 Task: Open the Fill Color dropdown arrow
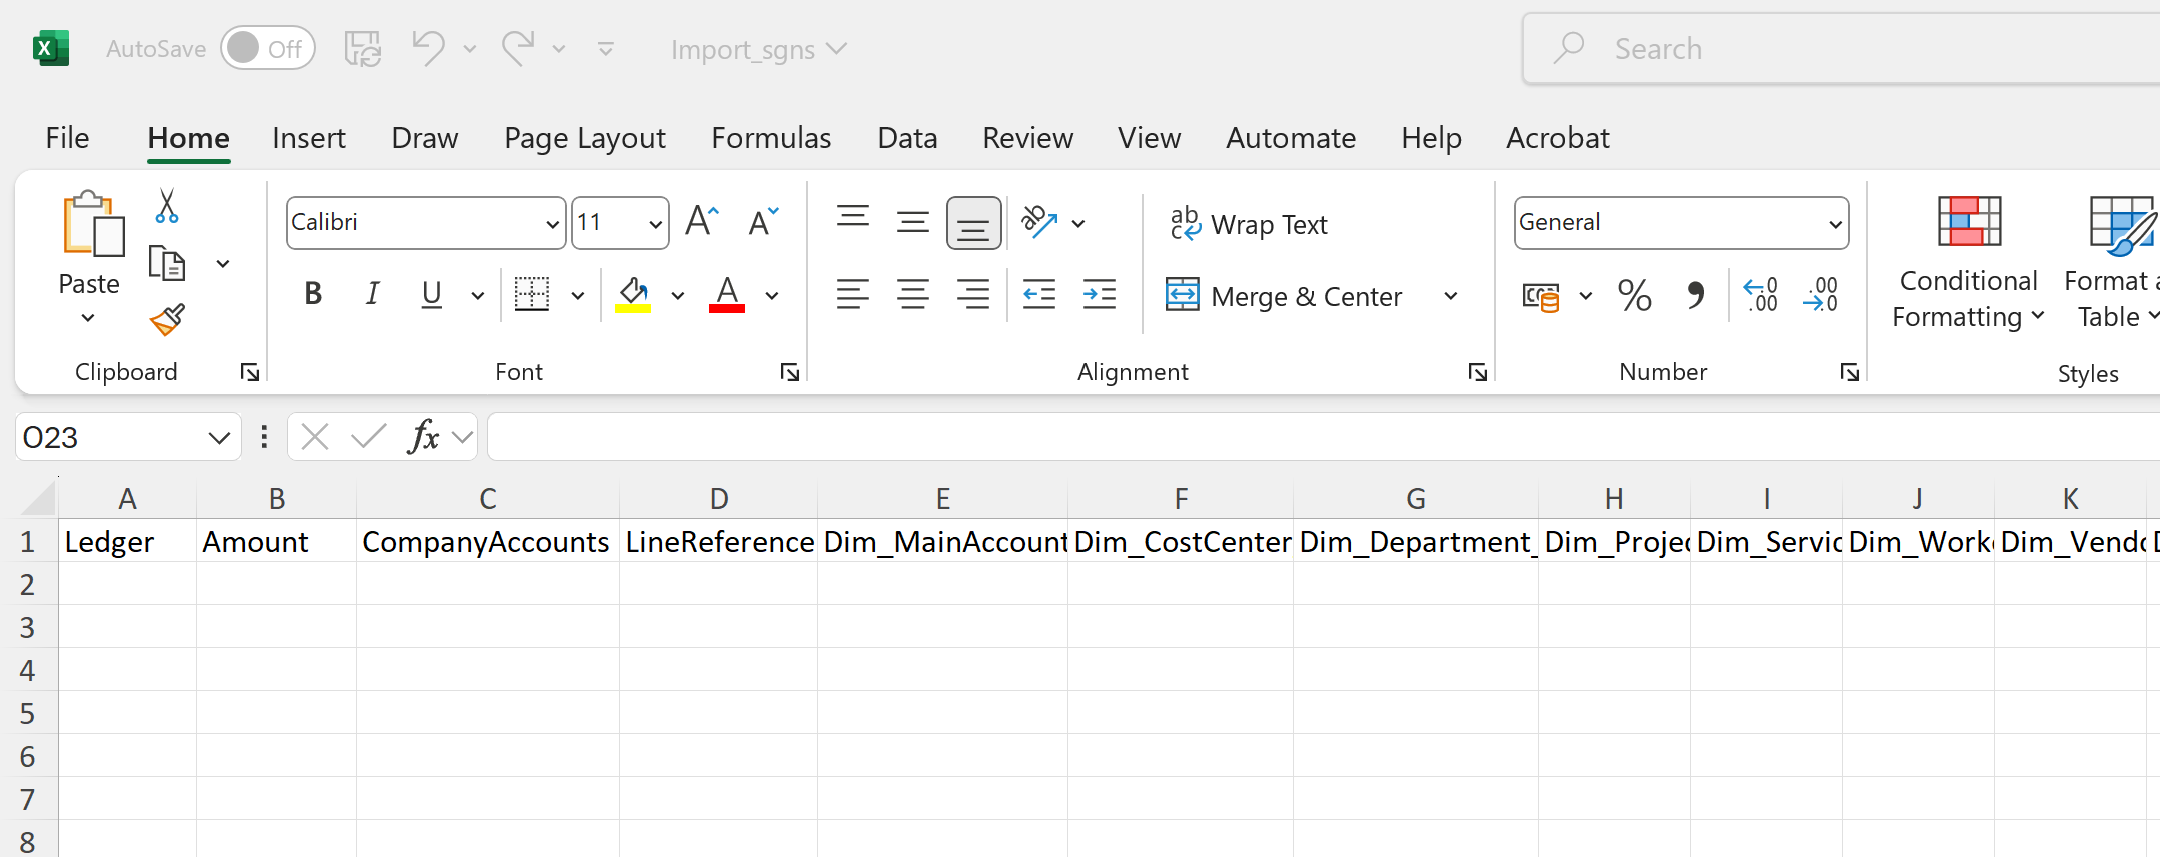[x=677, y=295]
